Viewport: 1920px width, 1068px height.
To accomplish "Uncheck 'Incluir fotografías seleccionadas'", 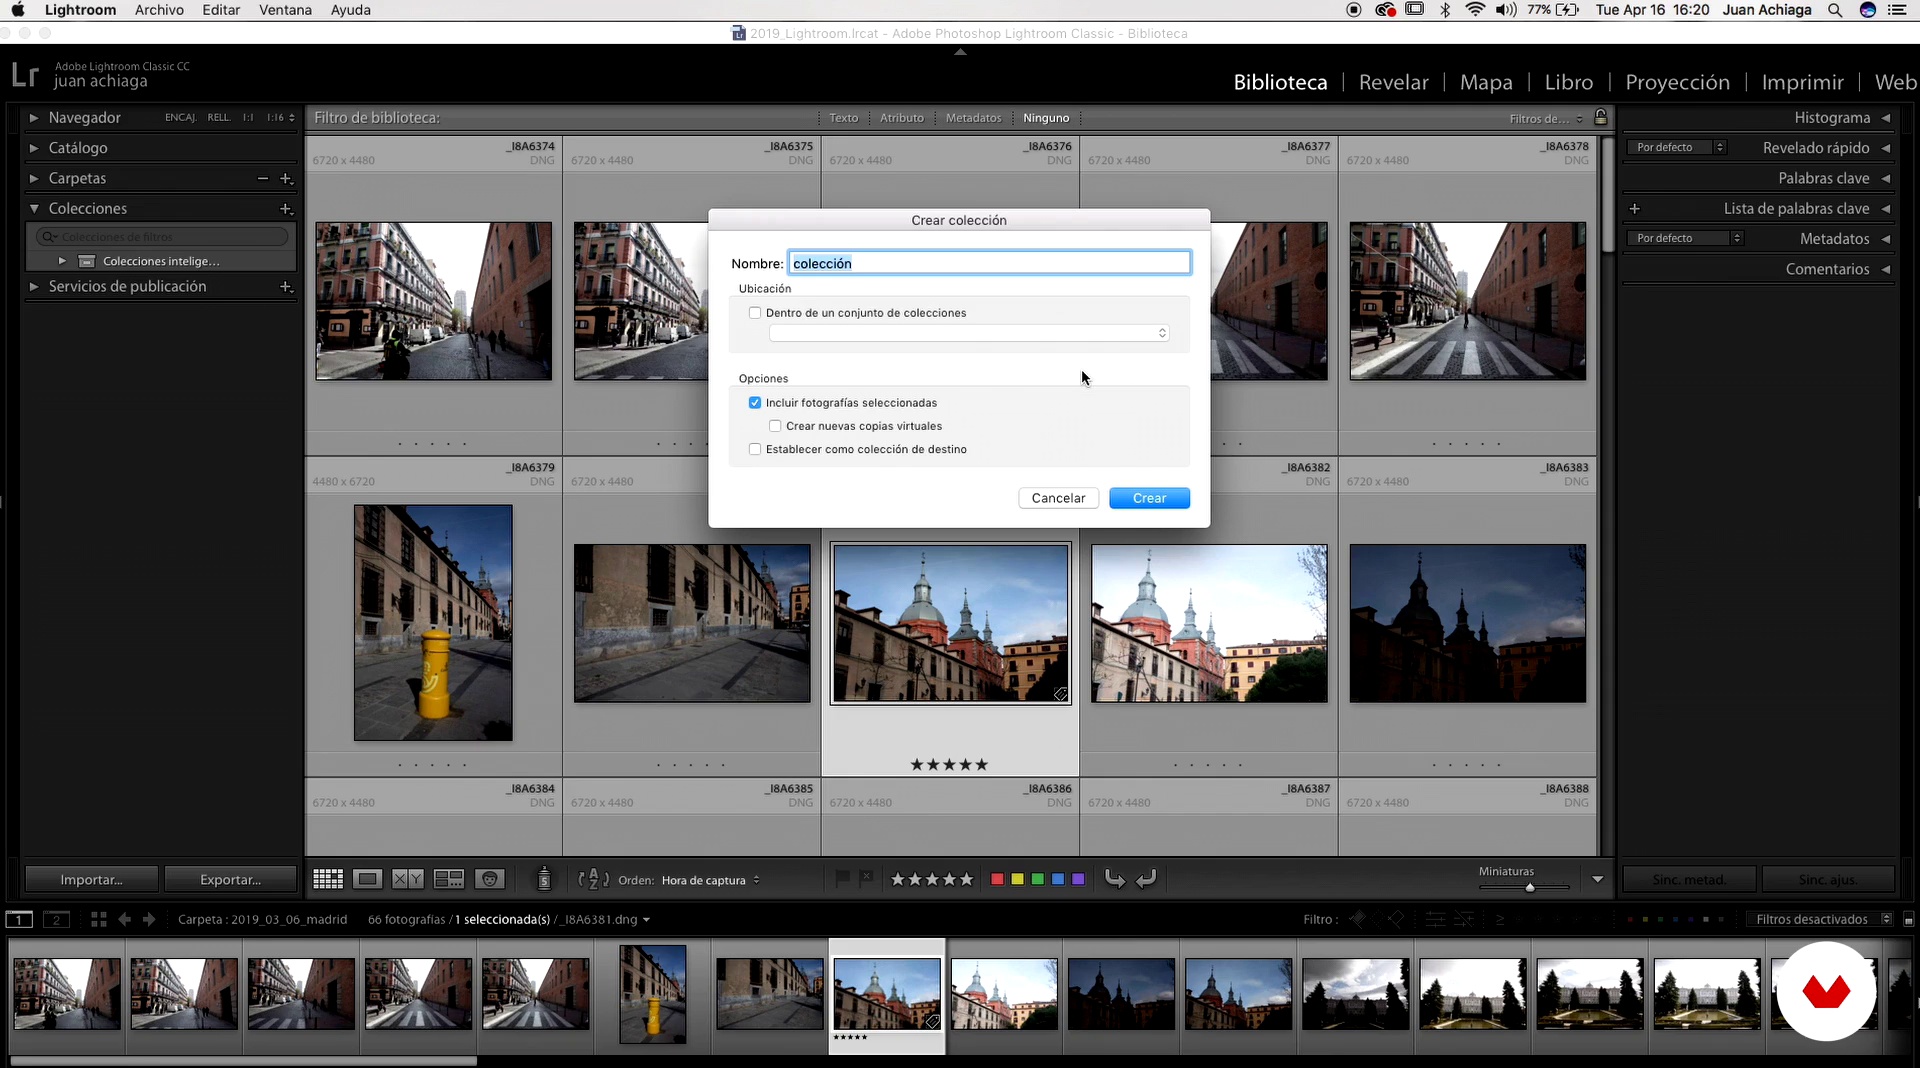I will (755, 403).
